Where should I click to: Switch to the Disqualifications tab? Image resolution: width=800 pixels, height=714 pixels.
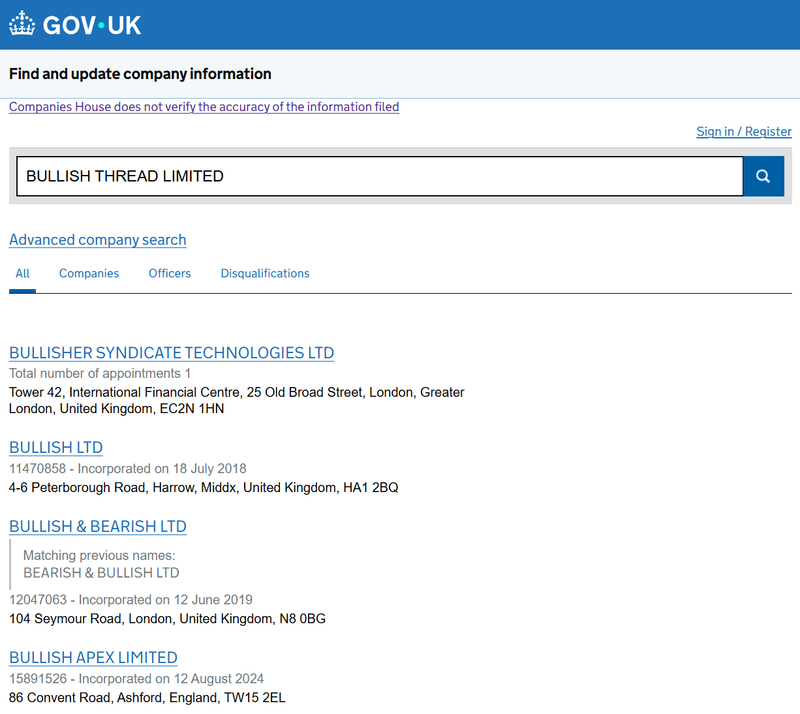click(x=265, y=274)
